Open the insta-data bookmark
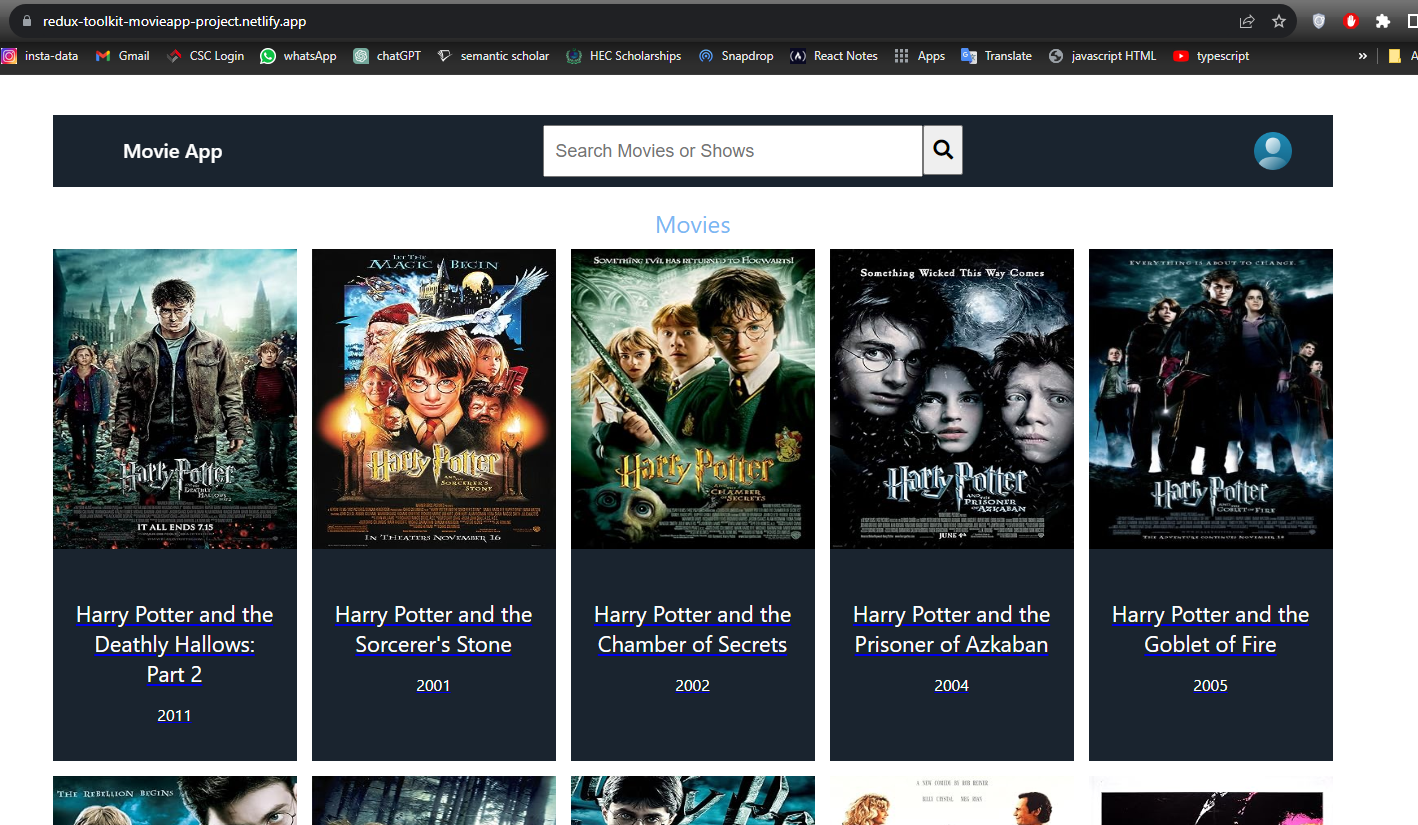 (x=40, y=56)
